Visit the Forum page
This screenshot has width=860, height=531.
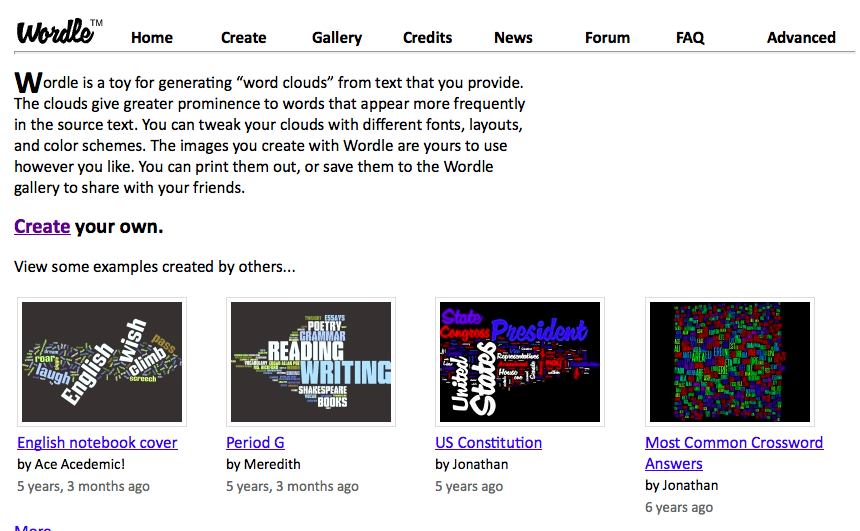pos(607,38)
